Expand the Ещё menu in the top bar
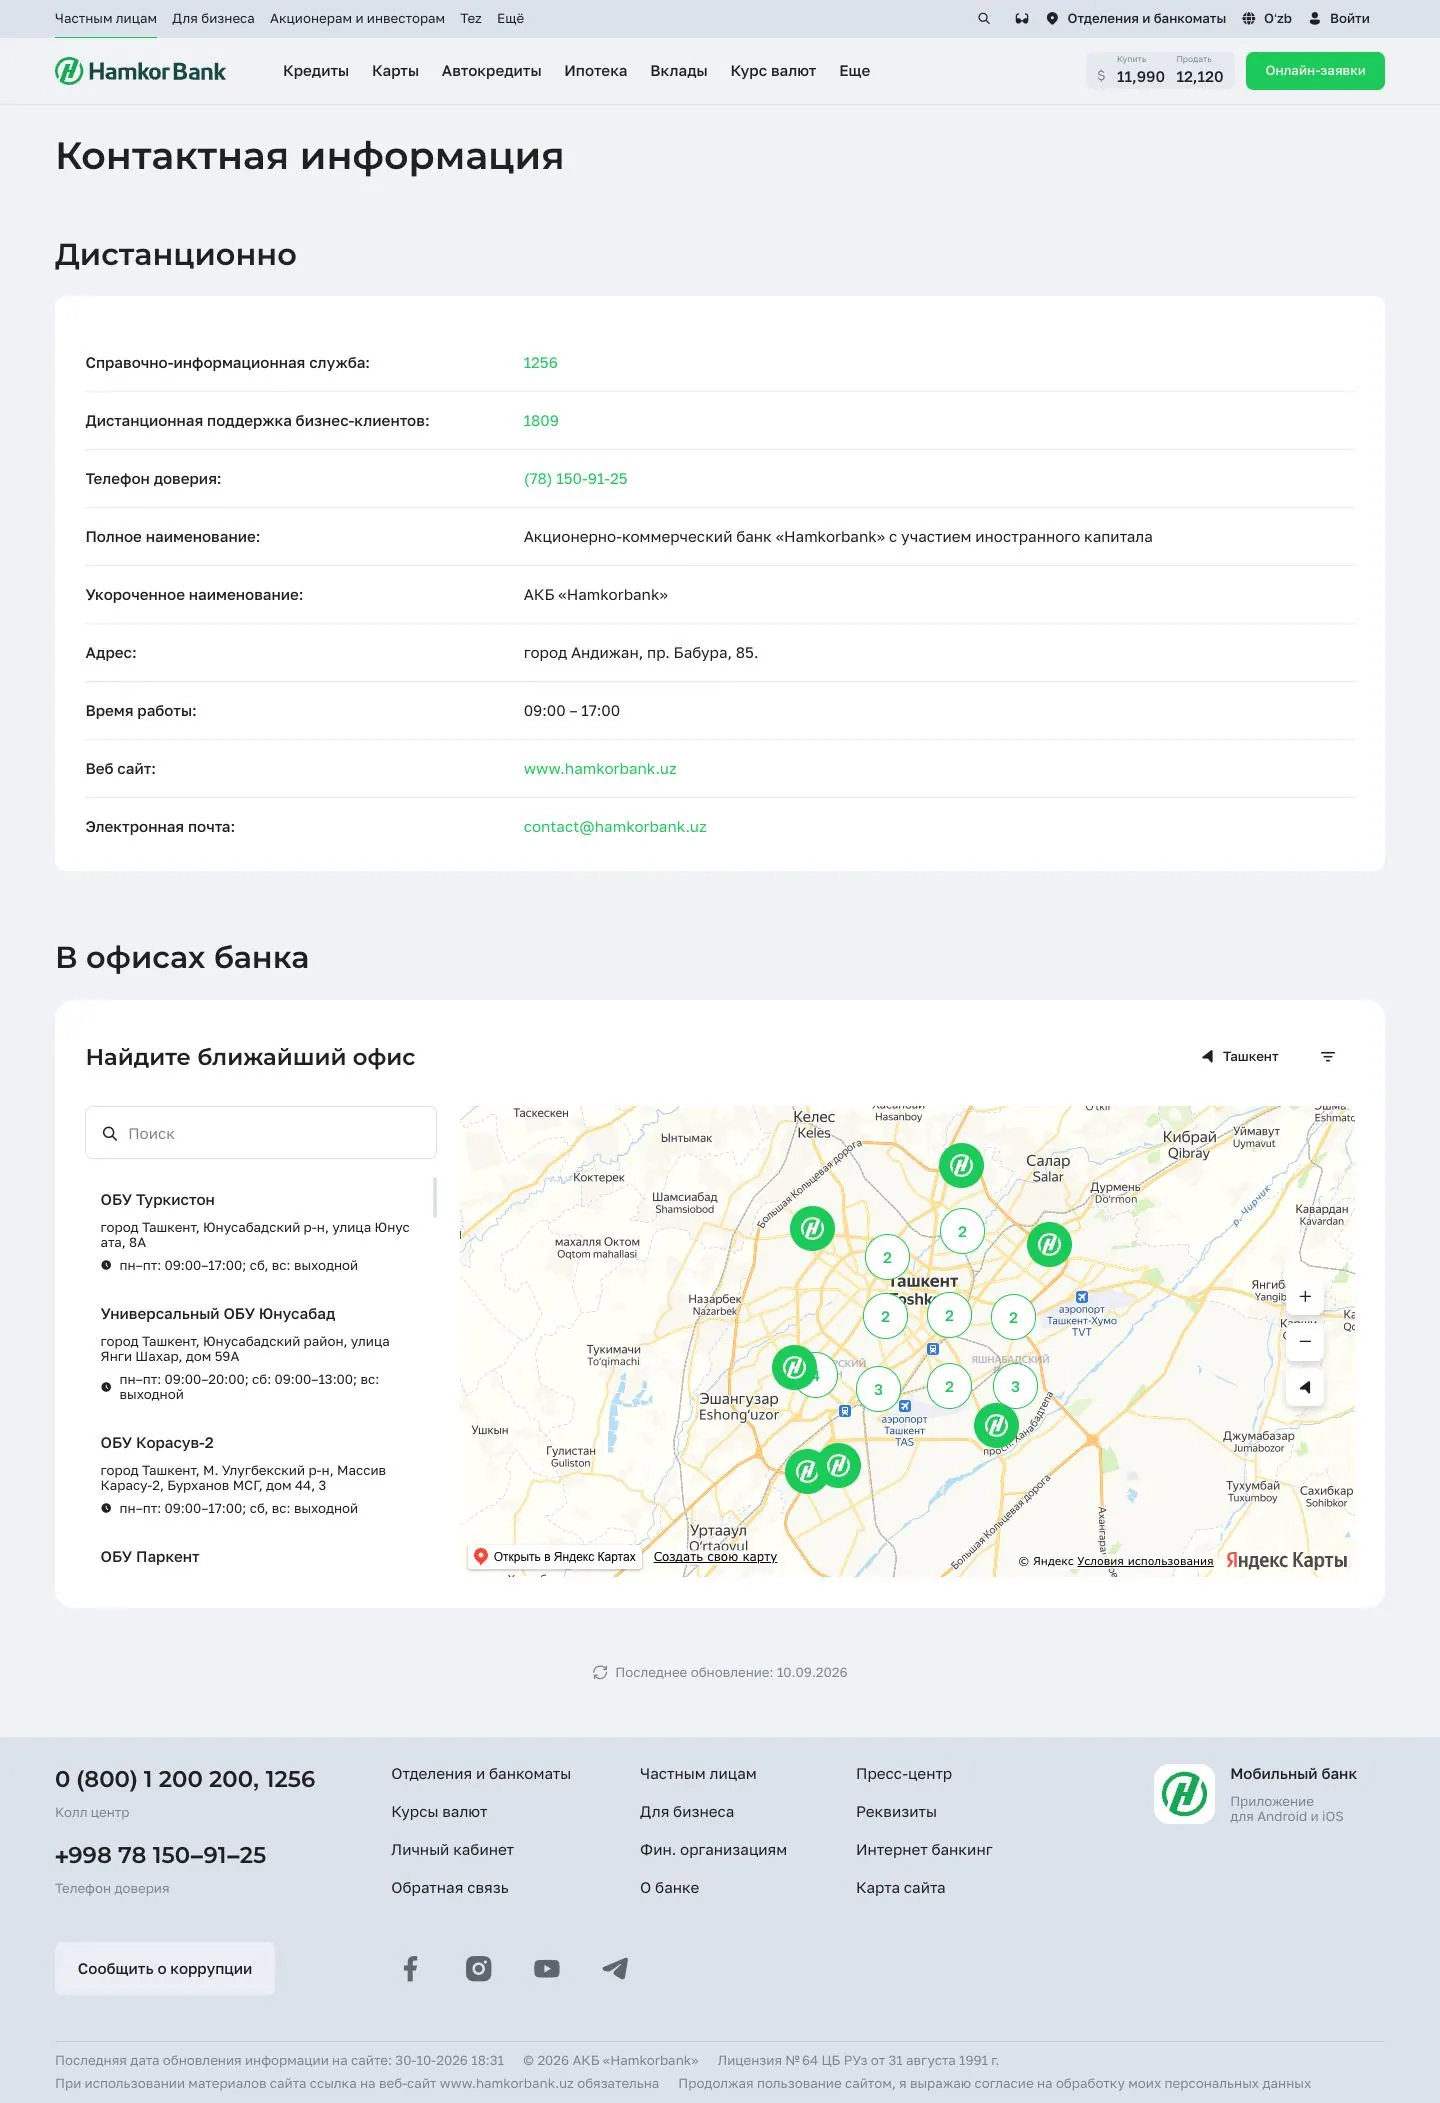Screen dimensions: 1440x2103 (x=510, y=19)
